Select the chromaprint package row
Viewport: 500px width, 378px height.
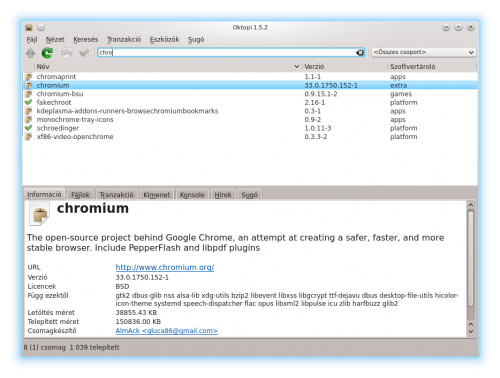pyautogui.click(x=250, y=77)
